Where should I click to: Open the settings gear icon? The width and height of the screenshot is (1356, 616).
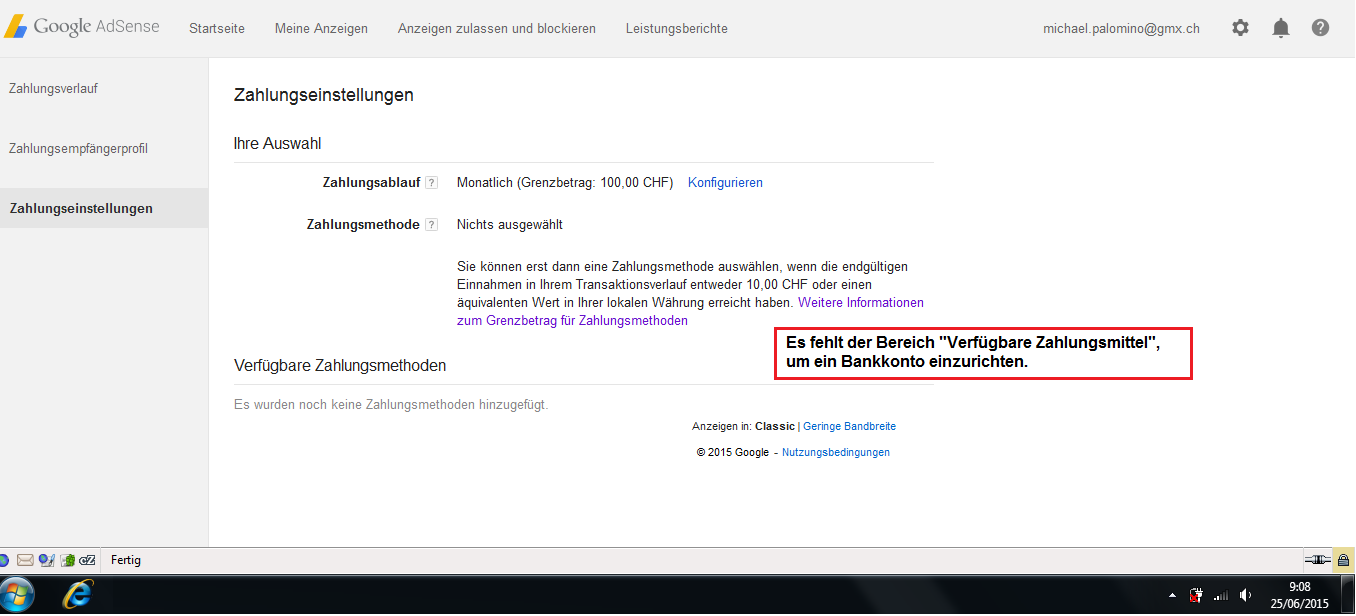click(x=1240, y=28)
